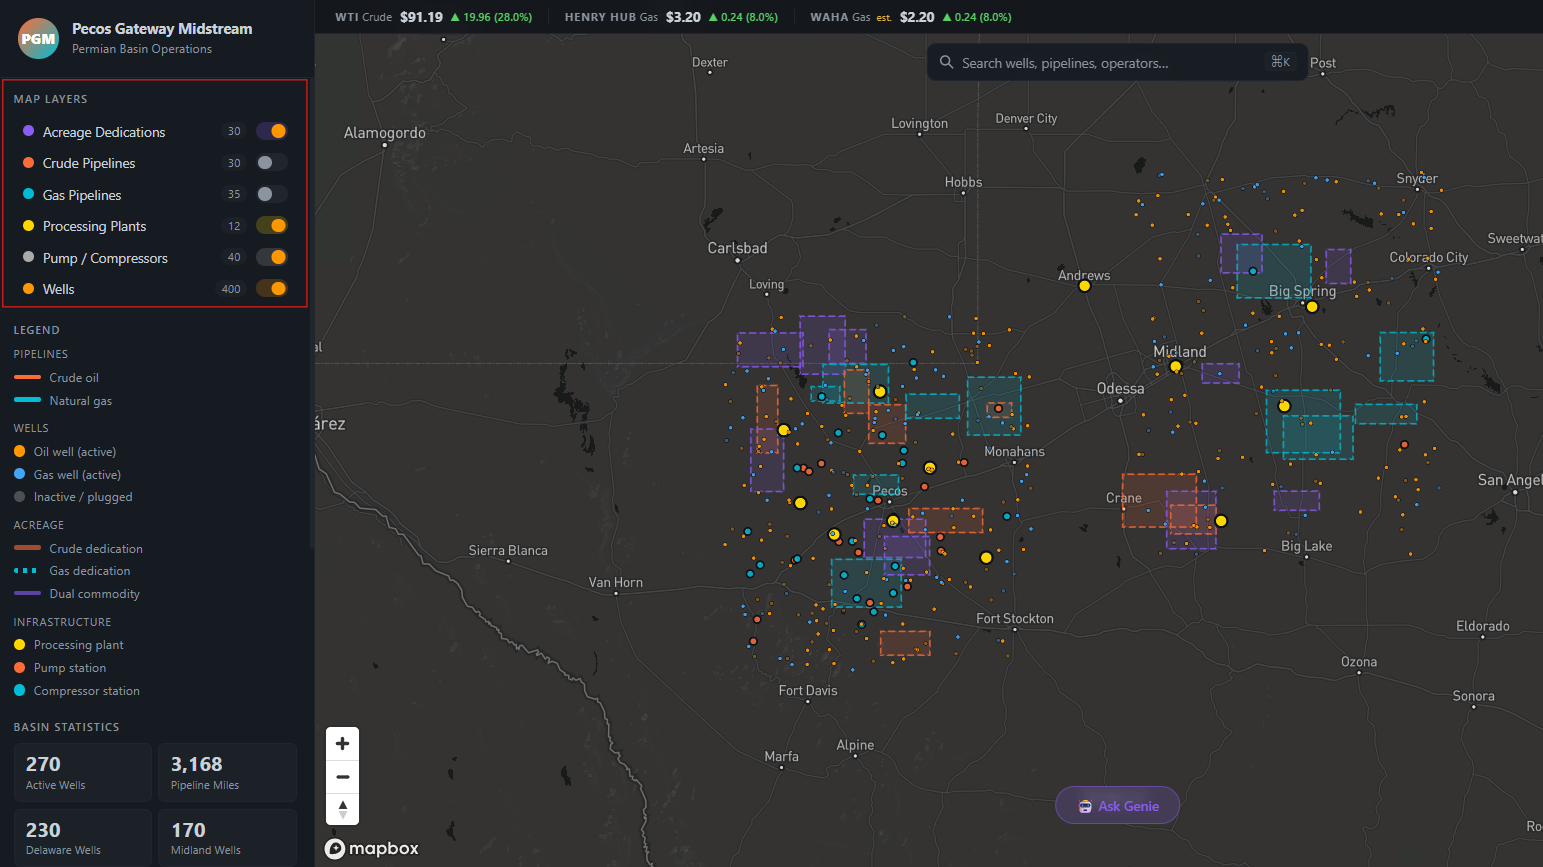The height and width of the screenshot is (867, 1543).
Task: Click the Active Wells statistic card
Action: pyautogui.click(x=83, y=772)
